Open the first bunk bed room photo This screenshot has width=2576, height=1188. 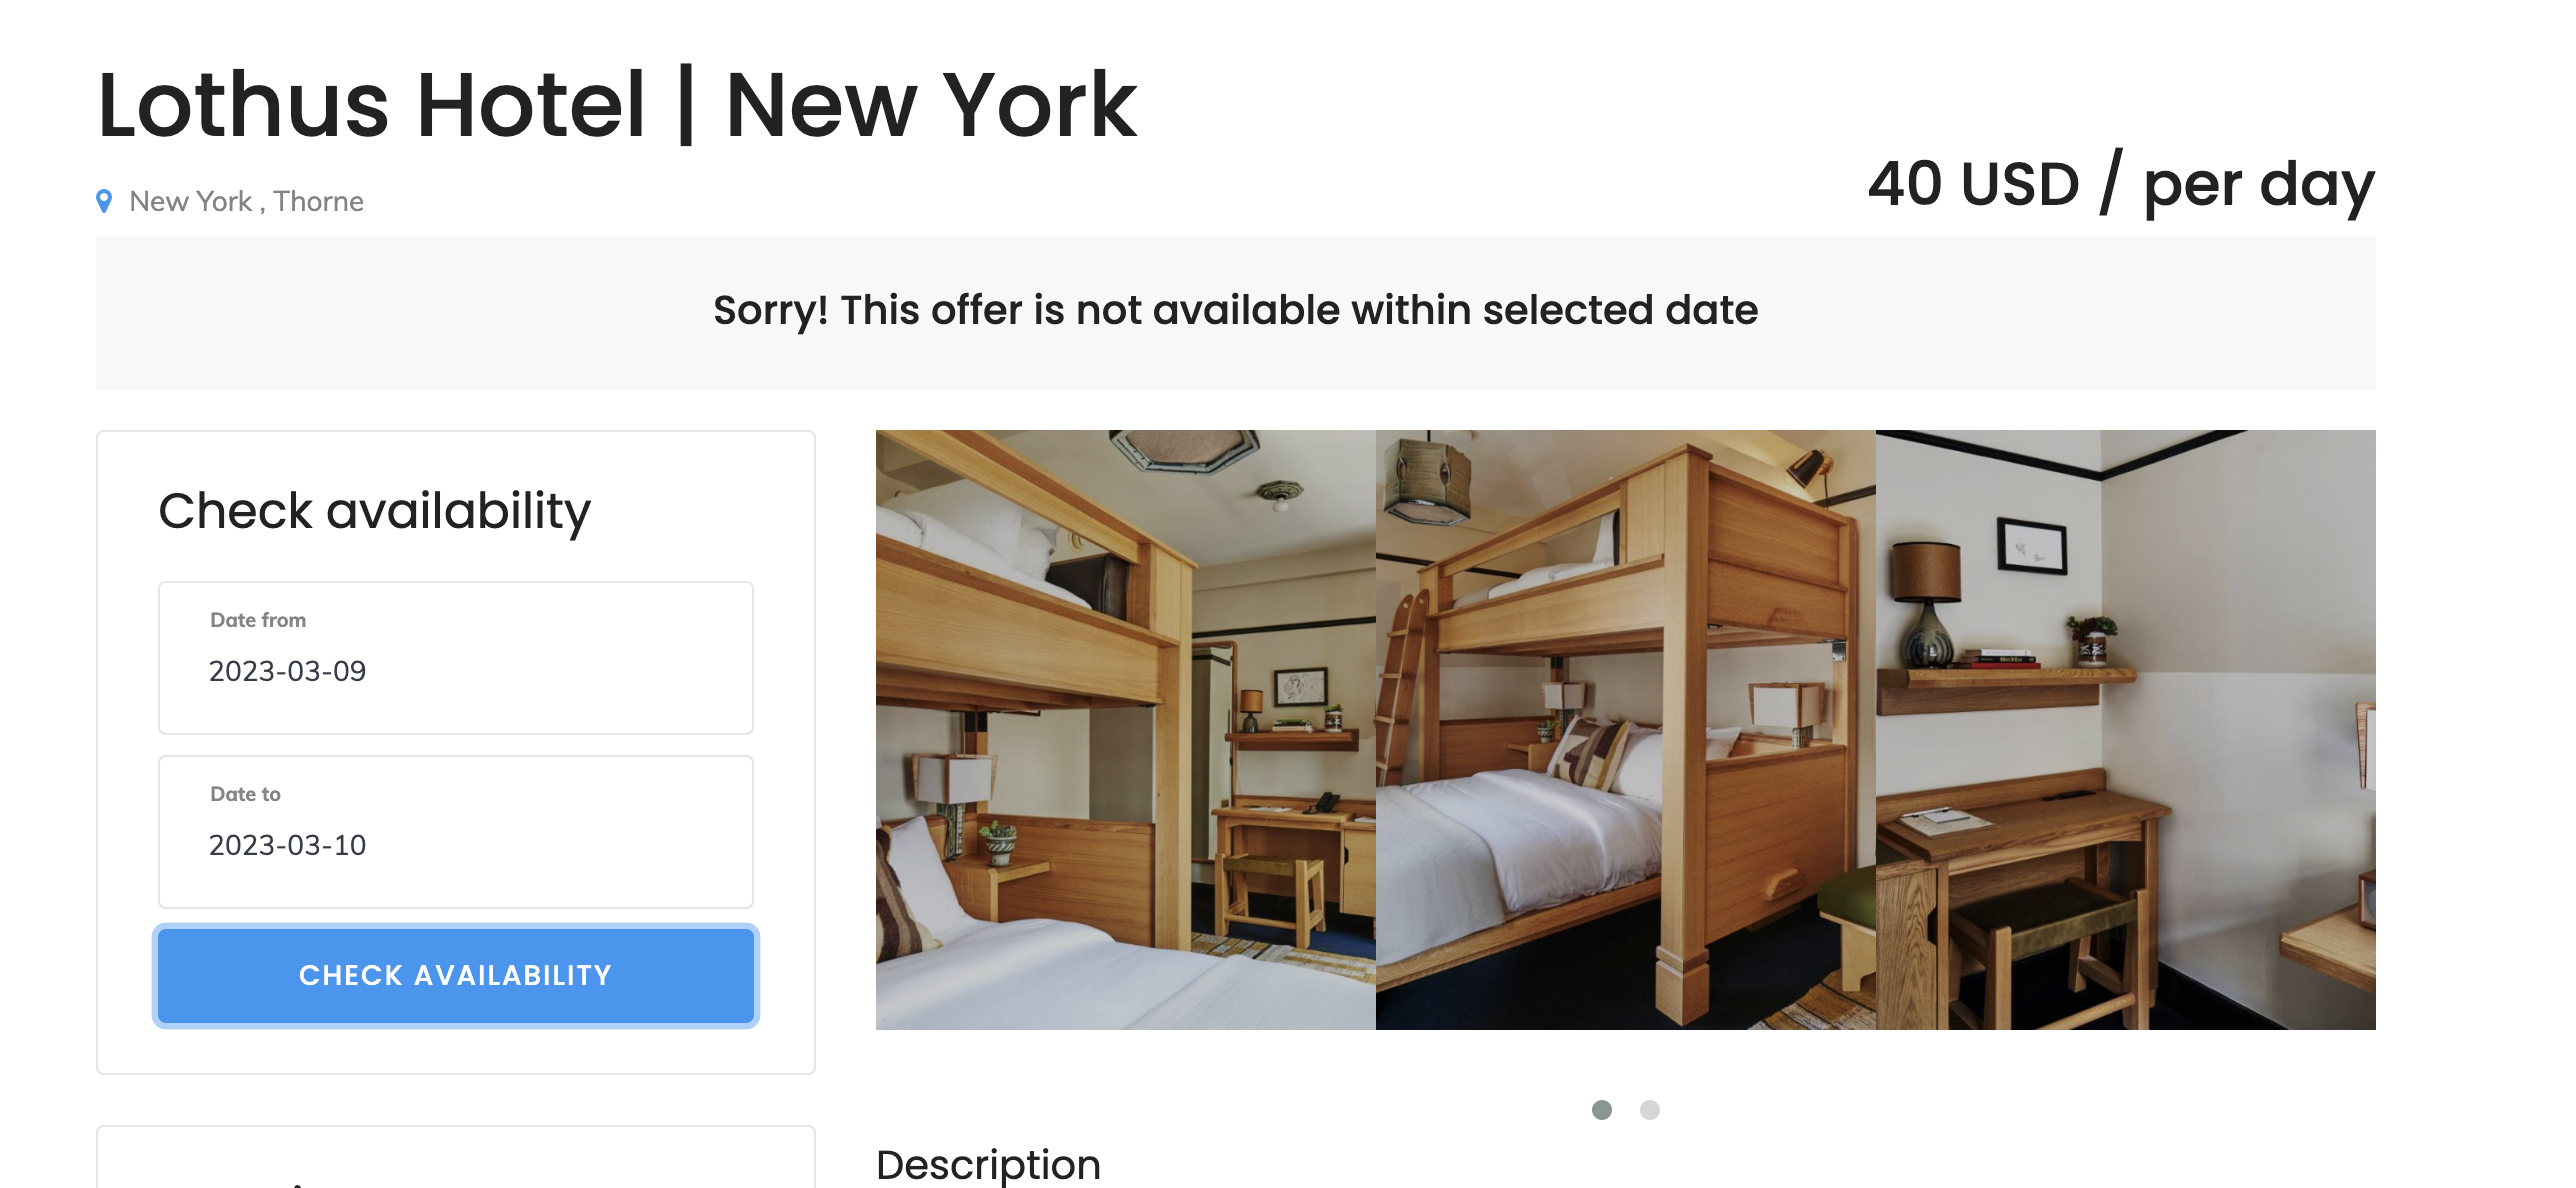pos(1126,730)
